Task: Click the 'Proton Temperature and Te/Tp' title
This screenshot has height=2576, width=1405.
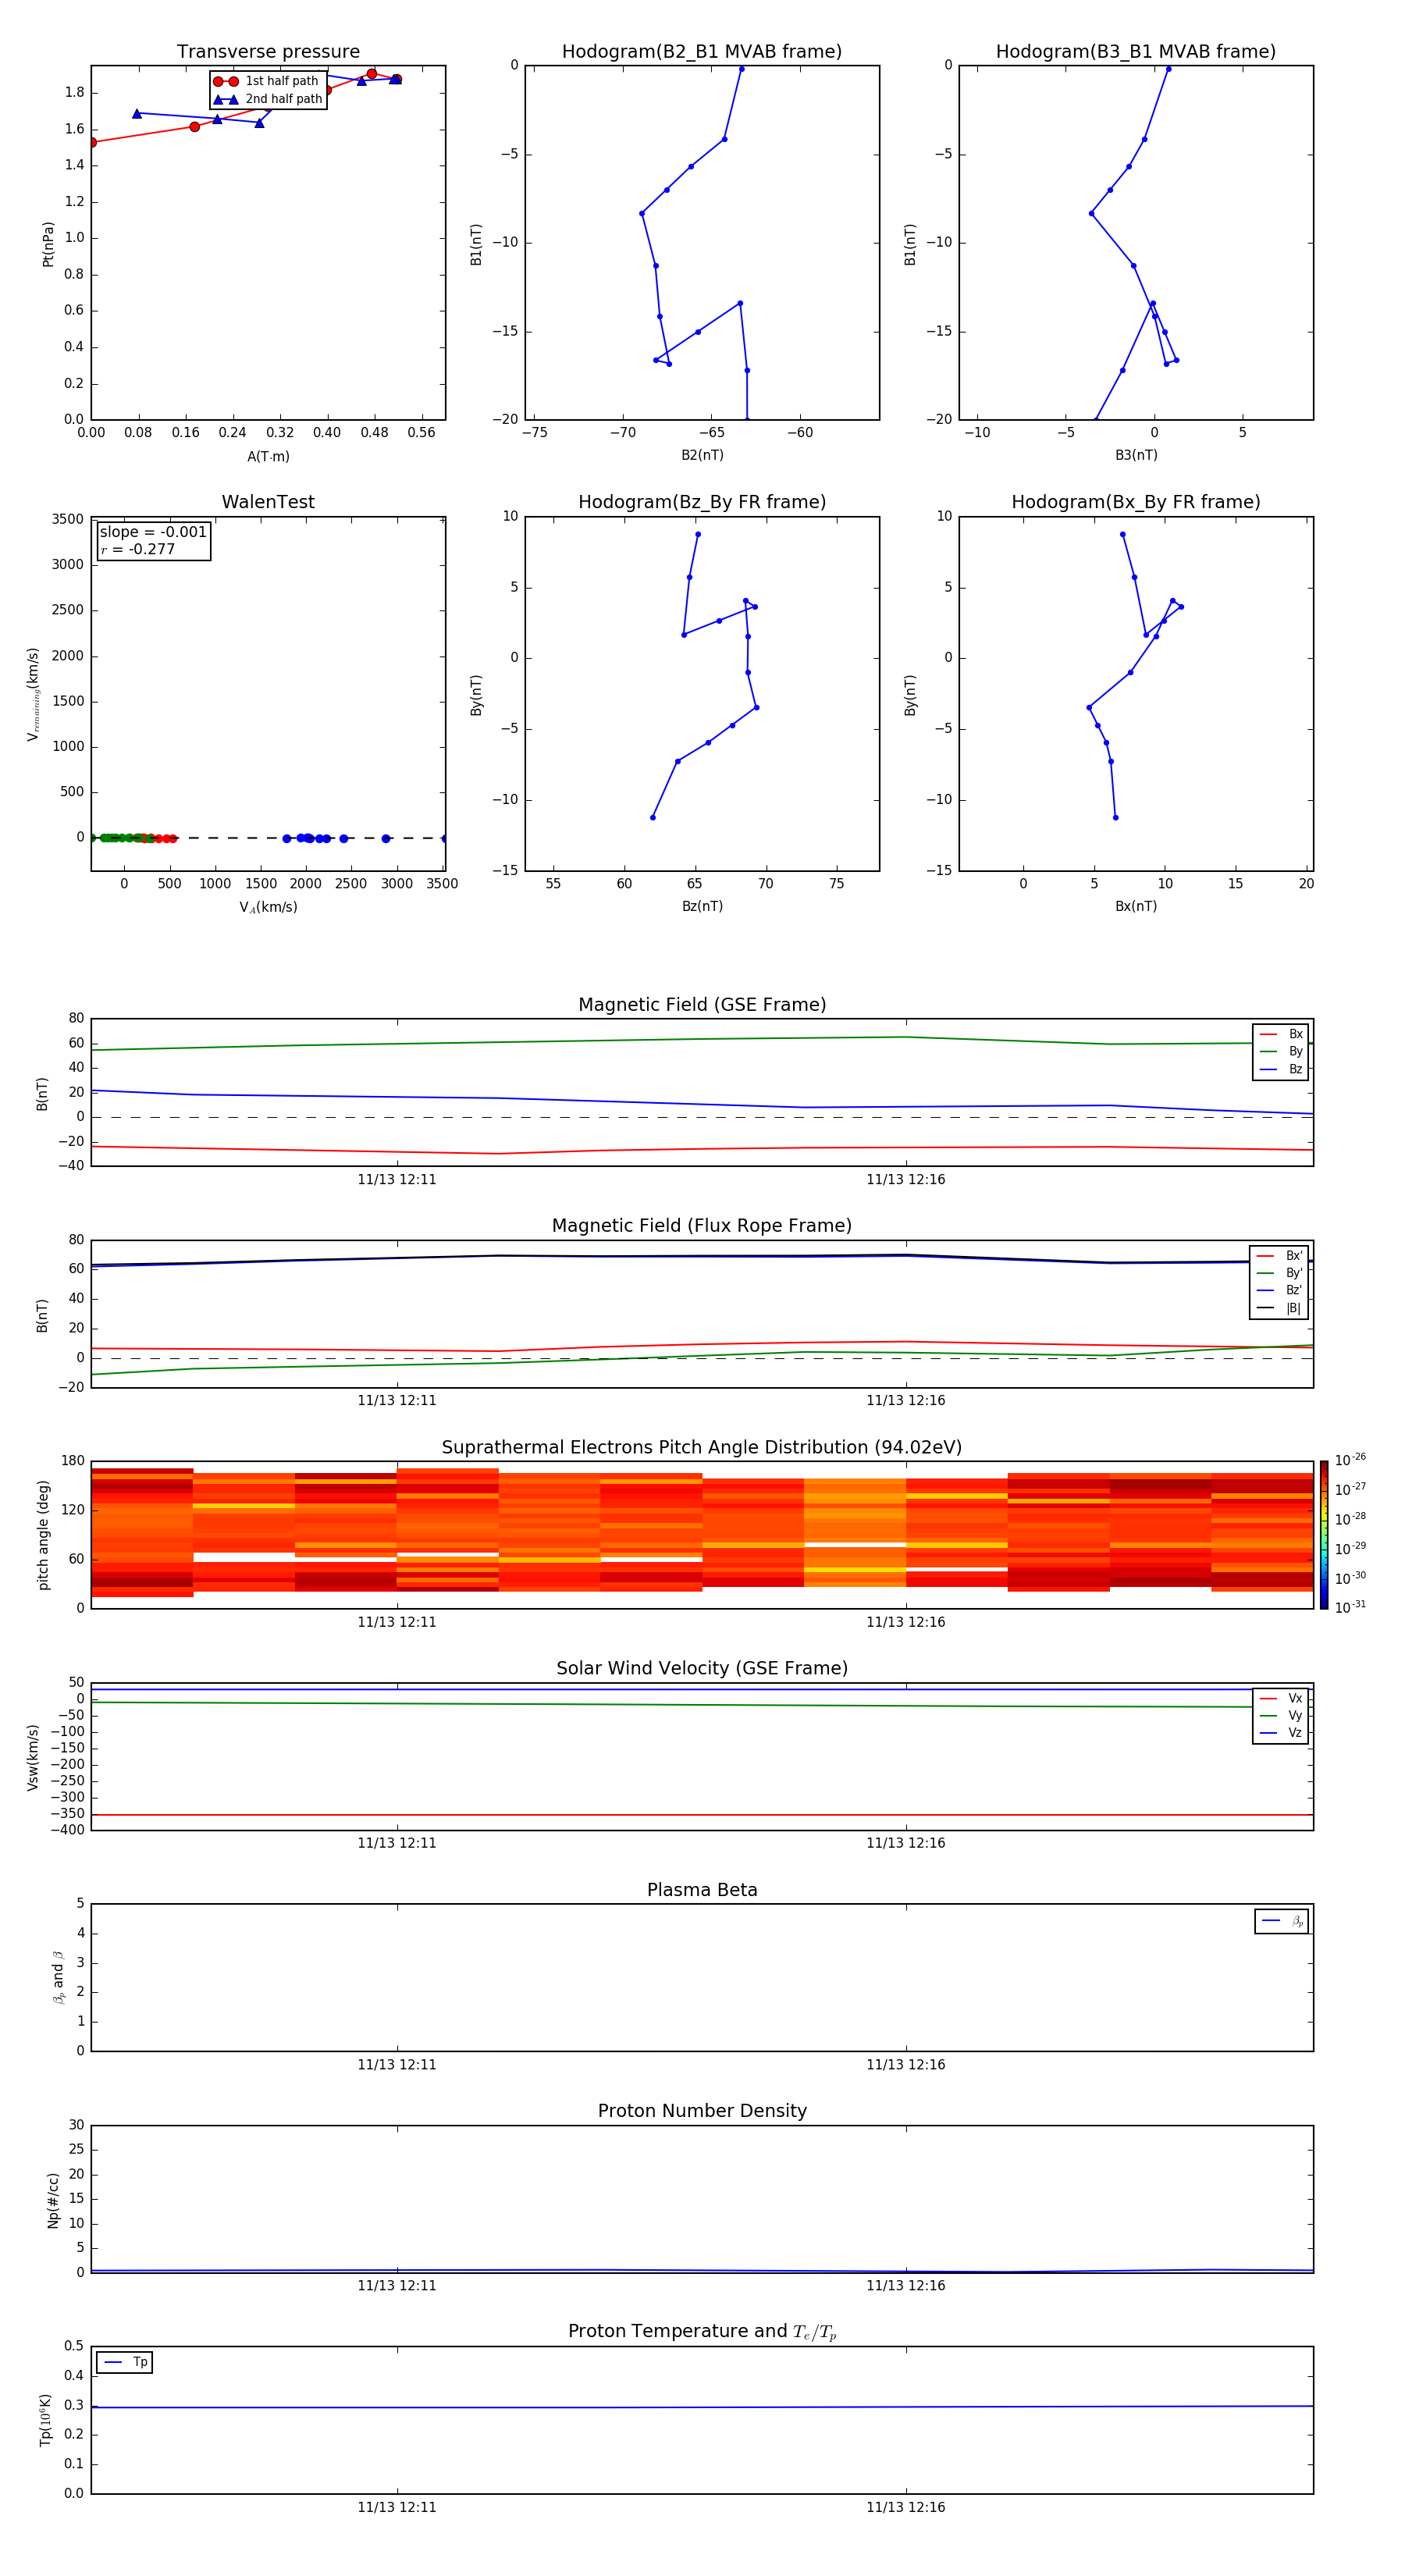Action: pyautogui.click(x=702, y=2332)
